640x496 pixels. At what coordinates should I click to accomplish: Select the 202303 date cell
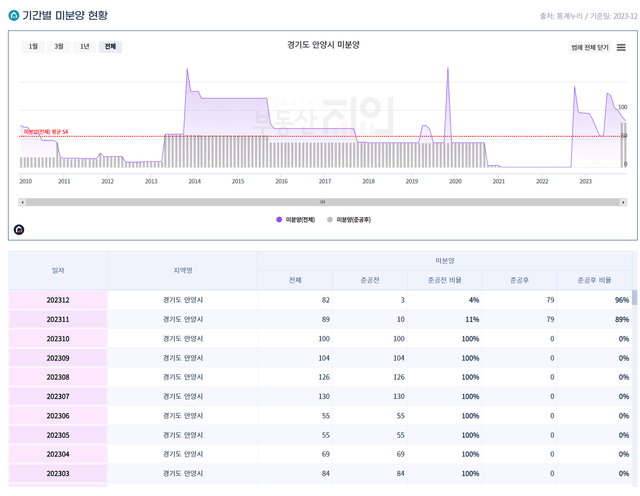58,474
